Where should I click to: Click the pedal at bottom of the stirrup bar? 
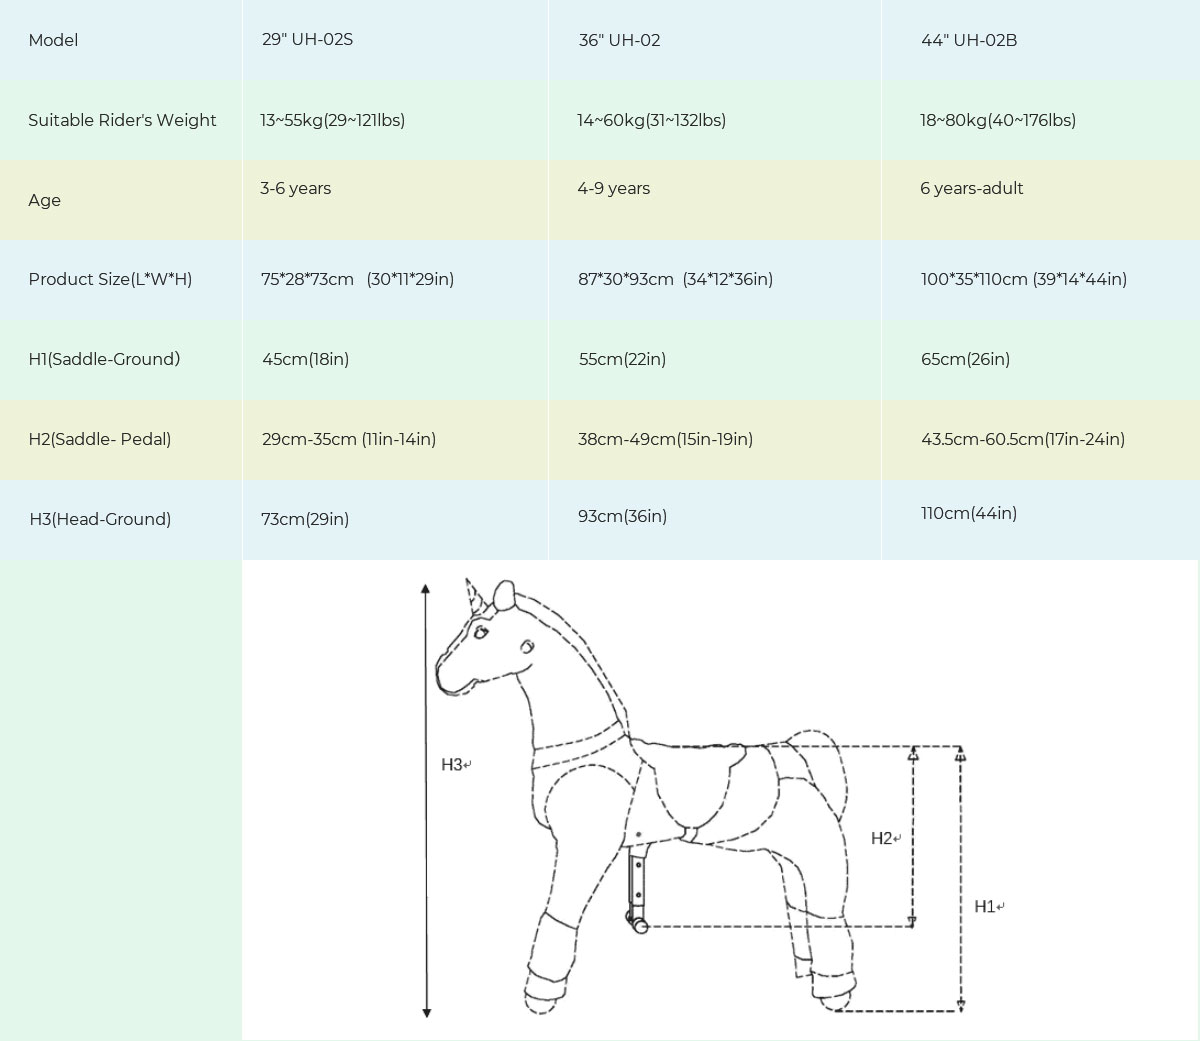tap(637, 924)
